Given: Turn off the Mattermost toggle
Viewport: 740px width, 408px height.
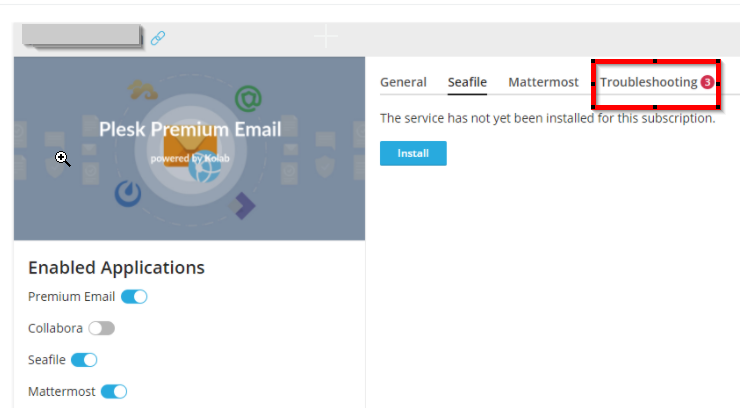Looking at the screenshot, I should 114,391.
